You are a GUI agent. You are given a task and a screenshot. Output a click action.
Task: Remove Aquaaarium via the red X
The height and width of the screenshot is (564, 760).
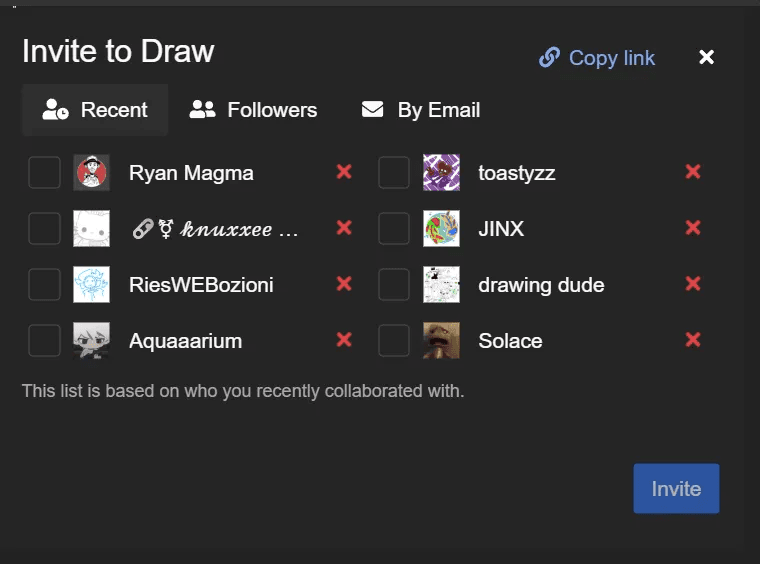click(344, 340)
